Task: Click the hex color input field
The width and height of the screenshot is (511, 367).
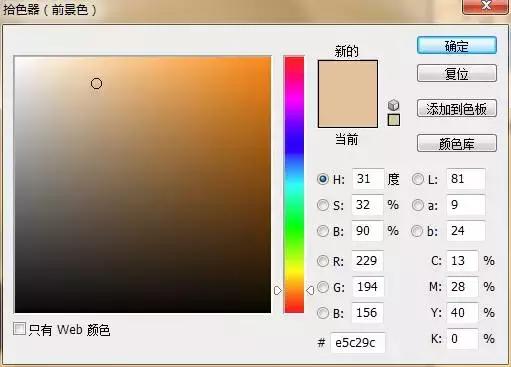Action: (357, 342)
